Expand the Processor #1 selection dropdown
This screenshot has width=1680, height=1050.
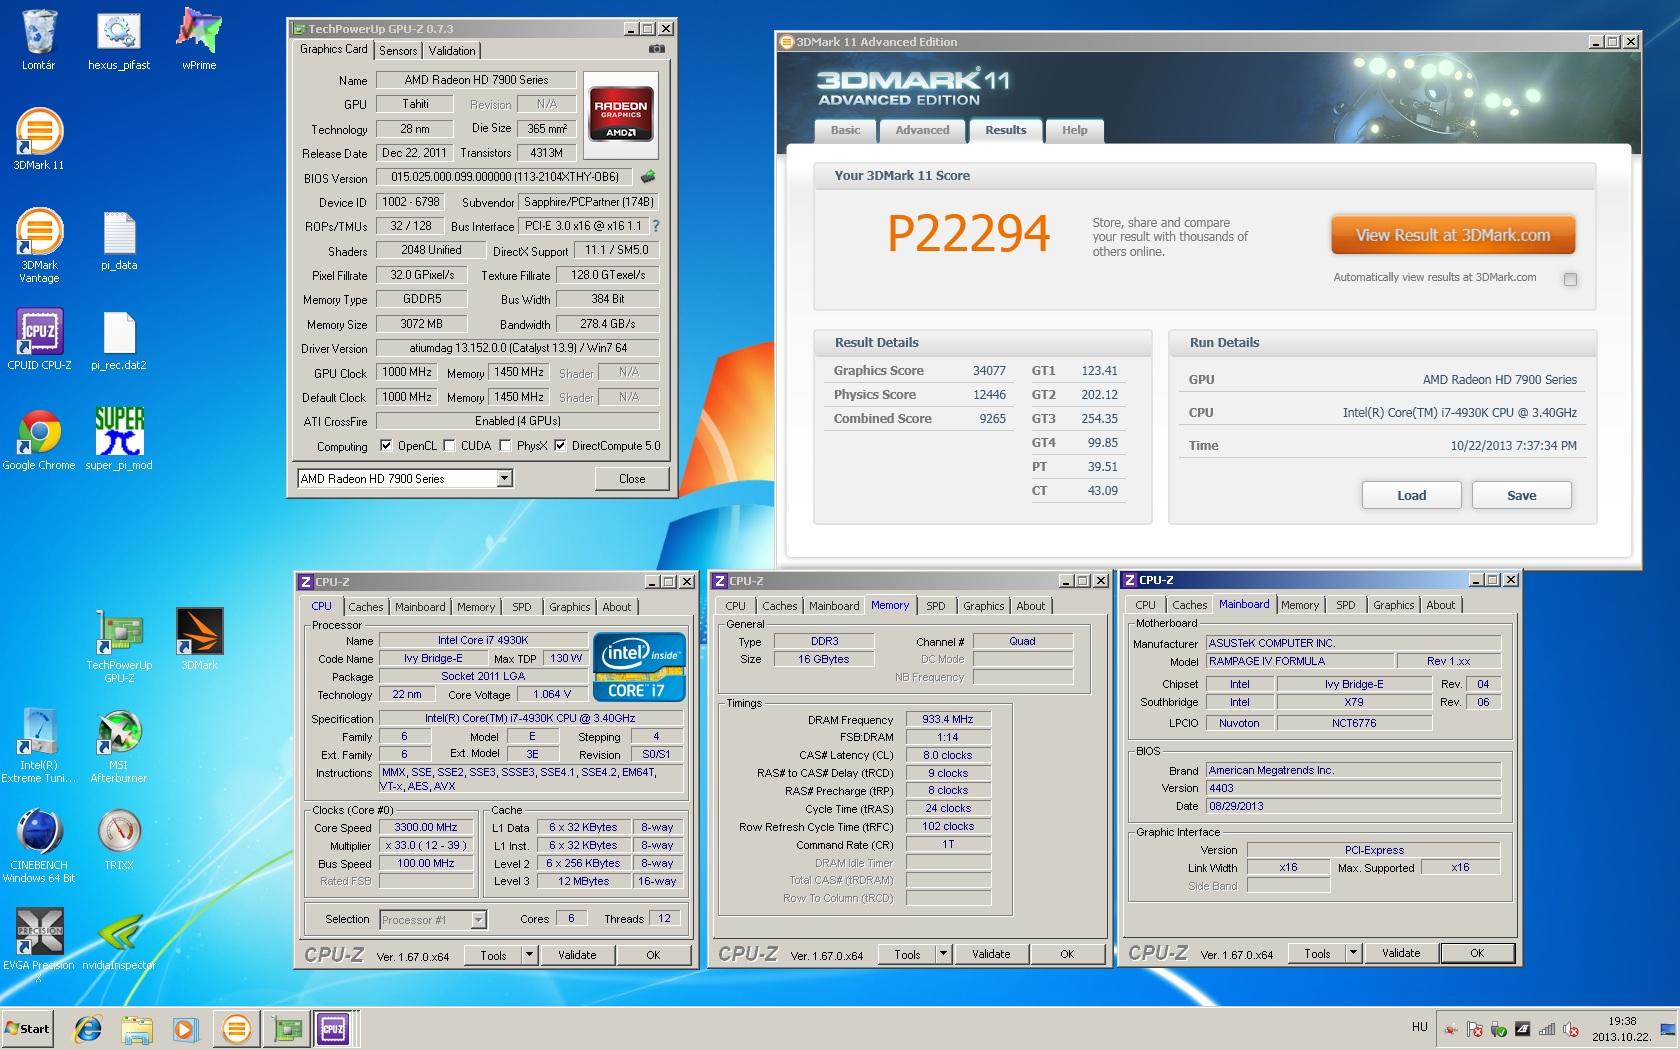click(x=478, y=919)
